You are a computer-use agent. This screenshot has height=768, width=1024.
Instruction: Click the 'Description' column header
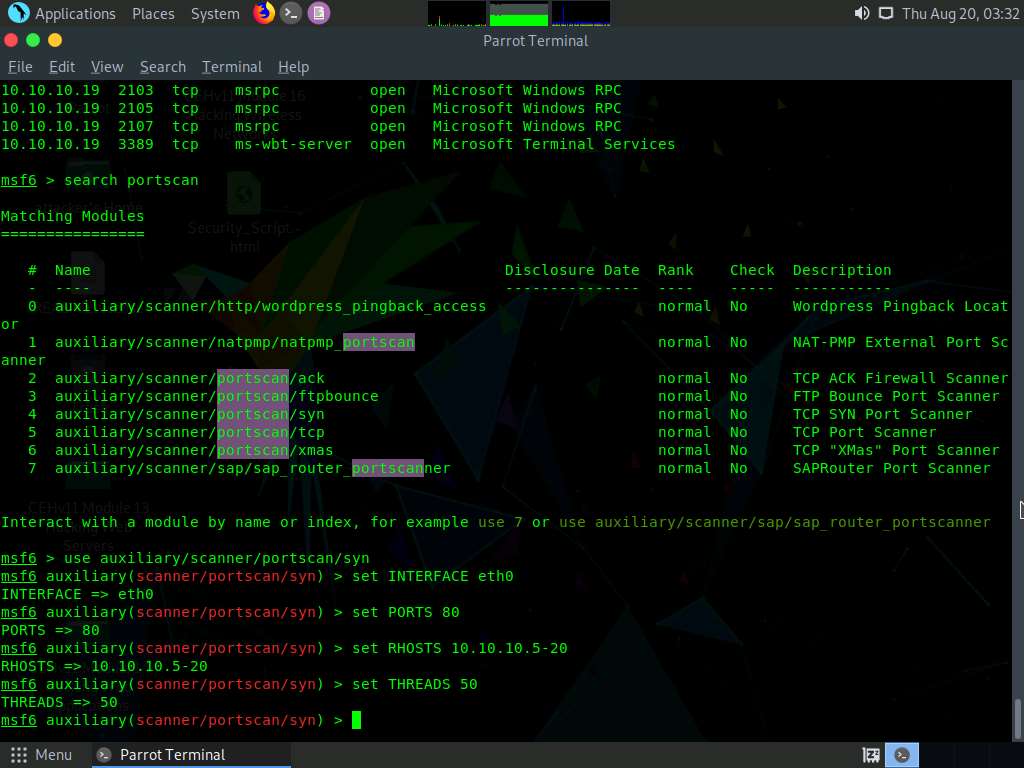tap(842, 270)
